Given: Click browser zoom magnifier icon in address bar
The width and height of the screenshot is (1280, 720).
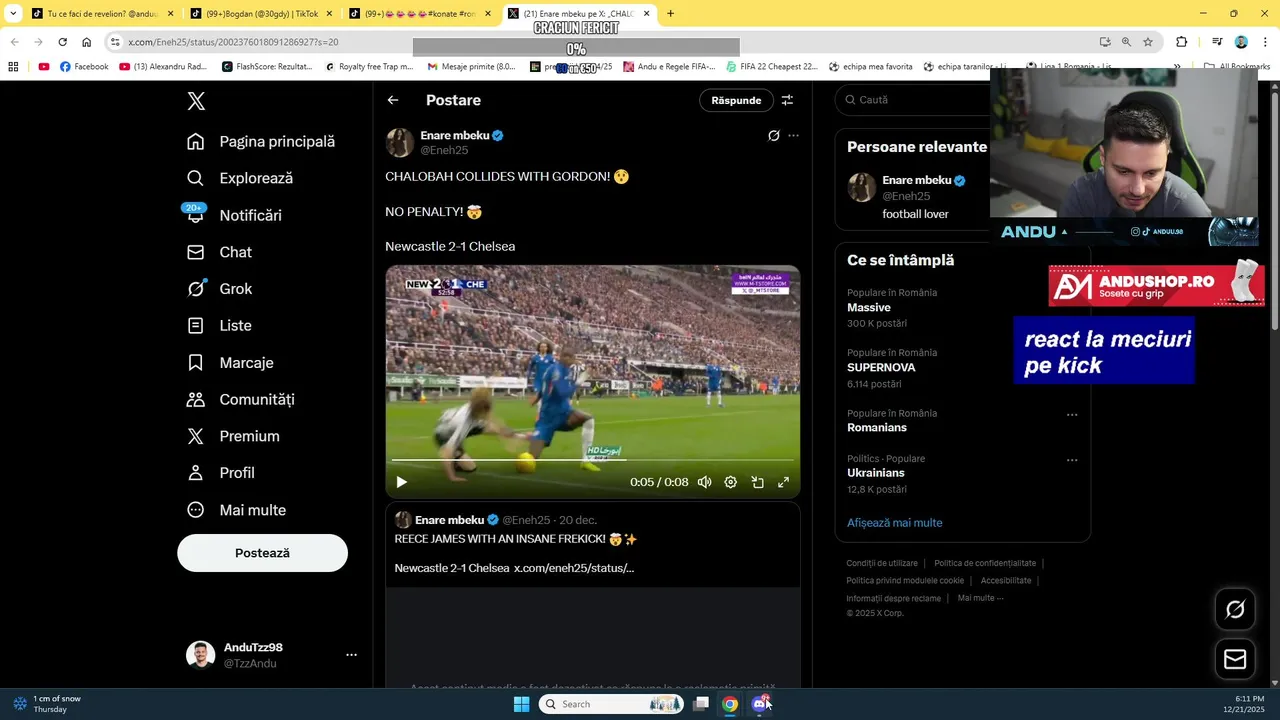Looking at the screenshot, I should [x=1126, y=42].
